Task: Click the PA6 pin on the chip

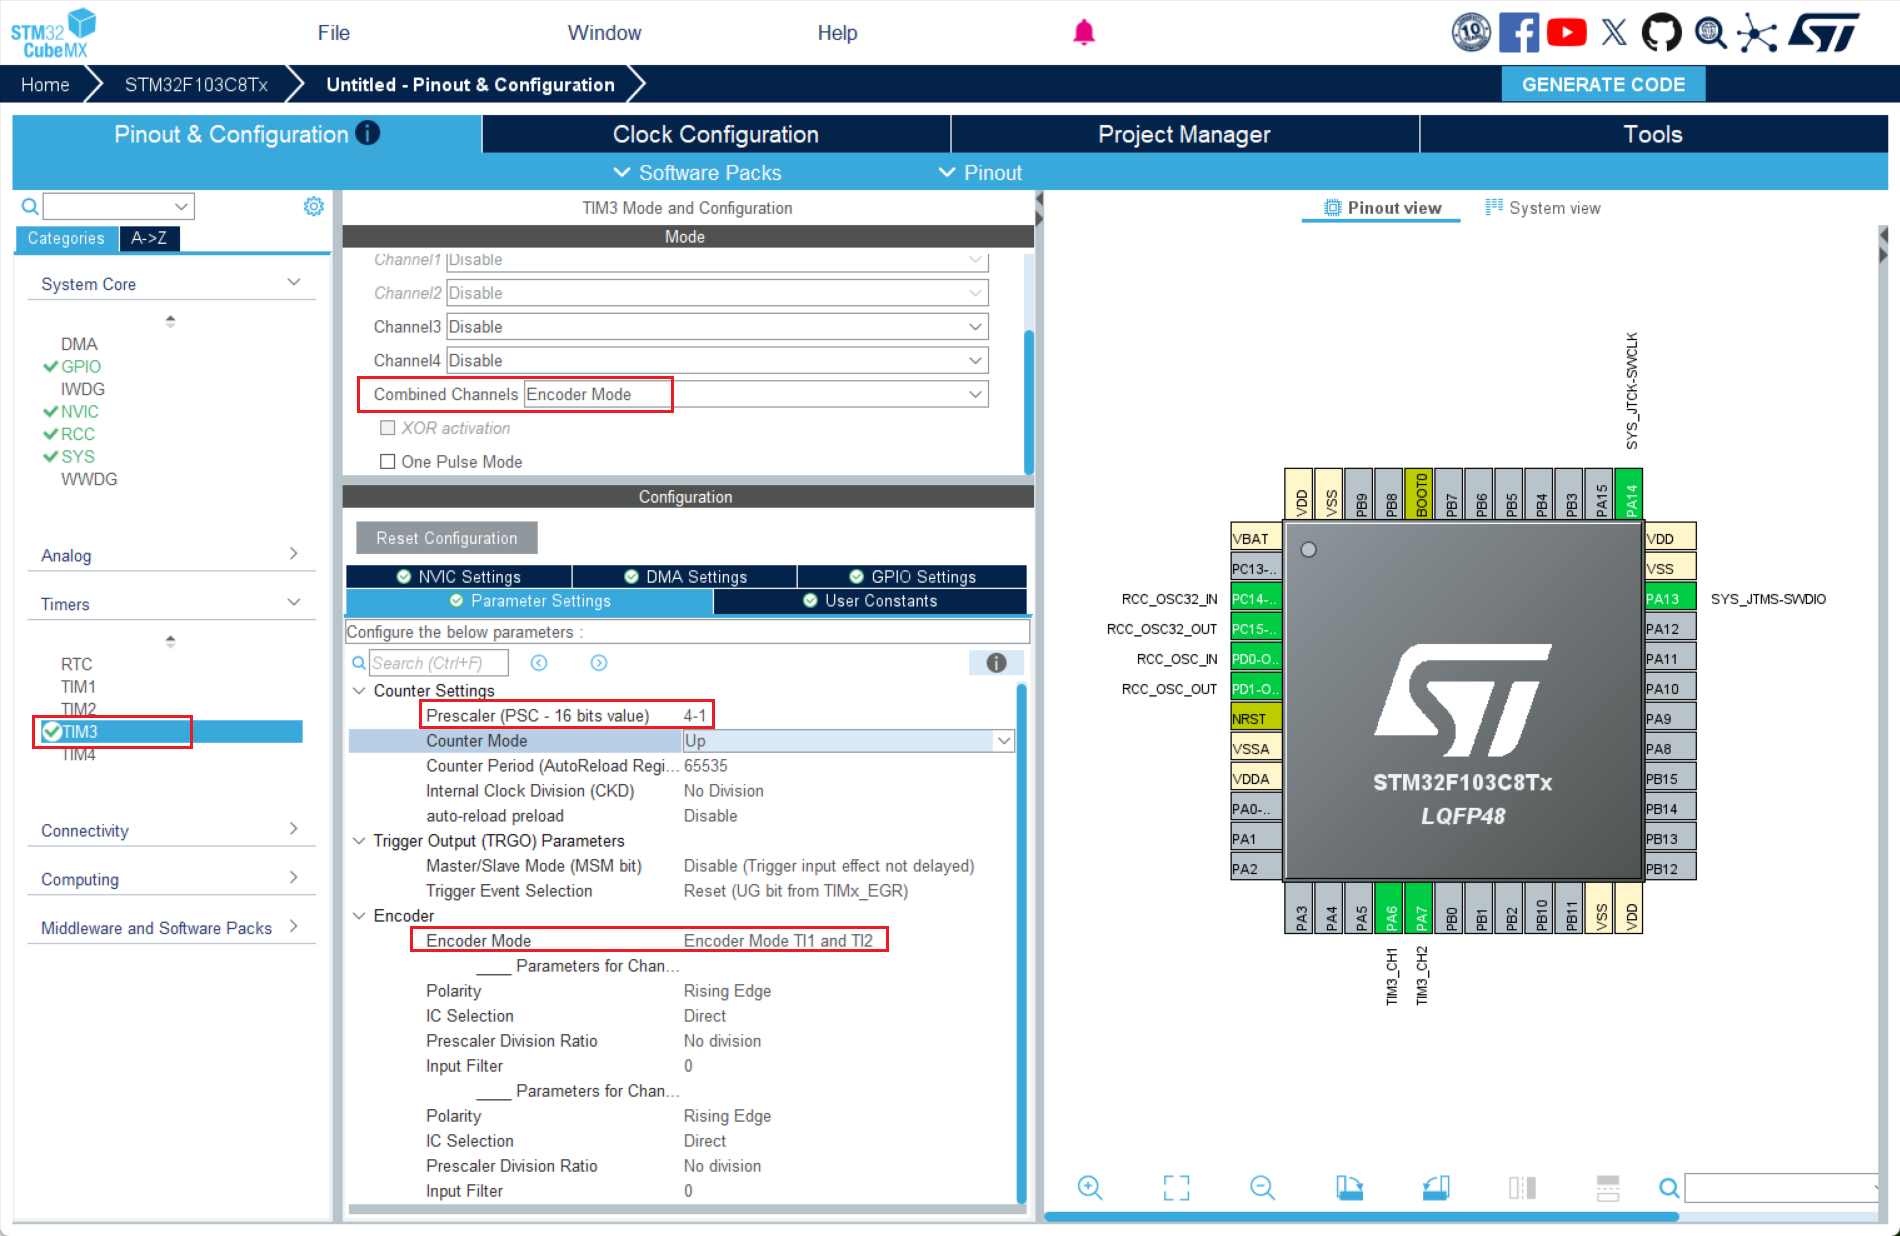Action: 1390,909
